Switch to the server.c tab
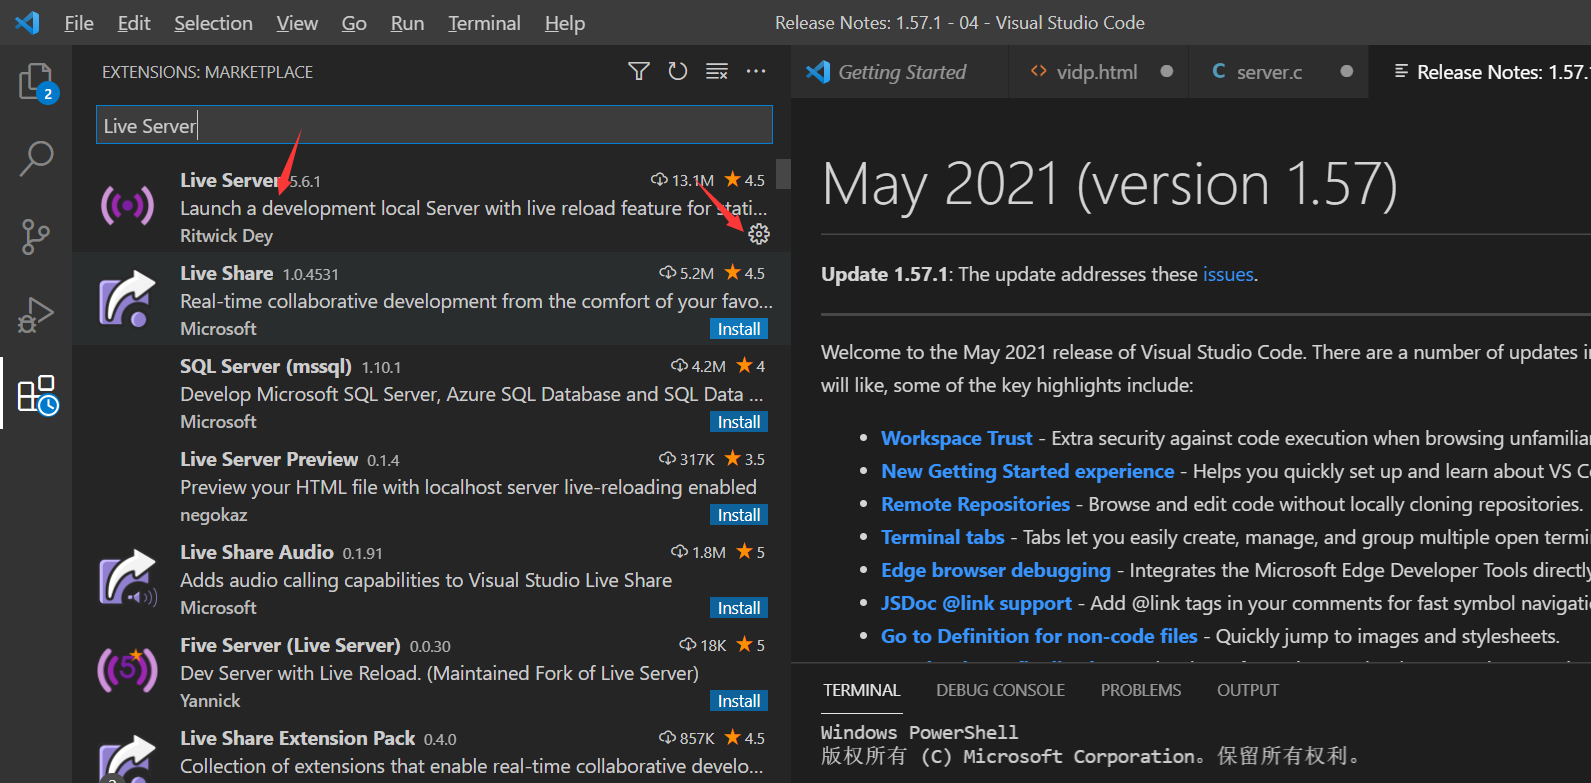Viewport: 1591px width, 783px height. (1278, 72)
